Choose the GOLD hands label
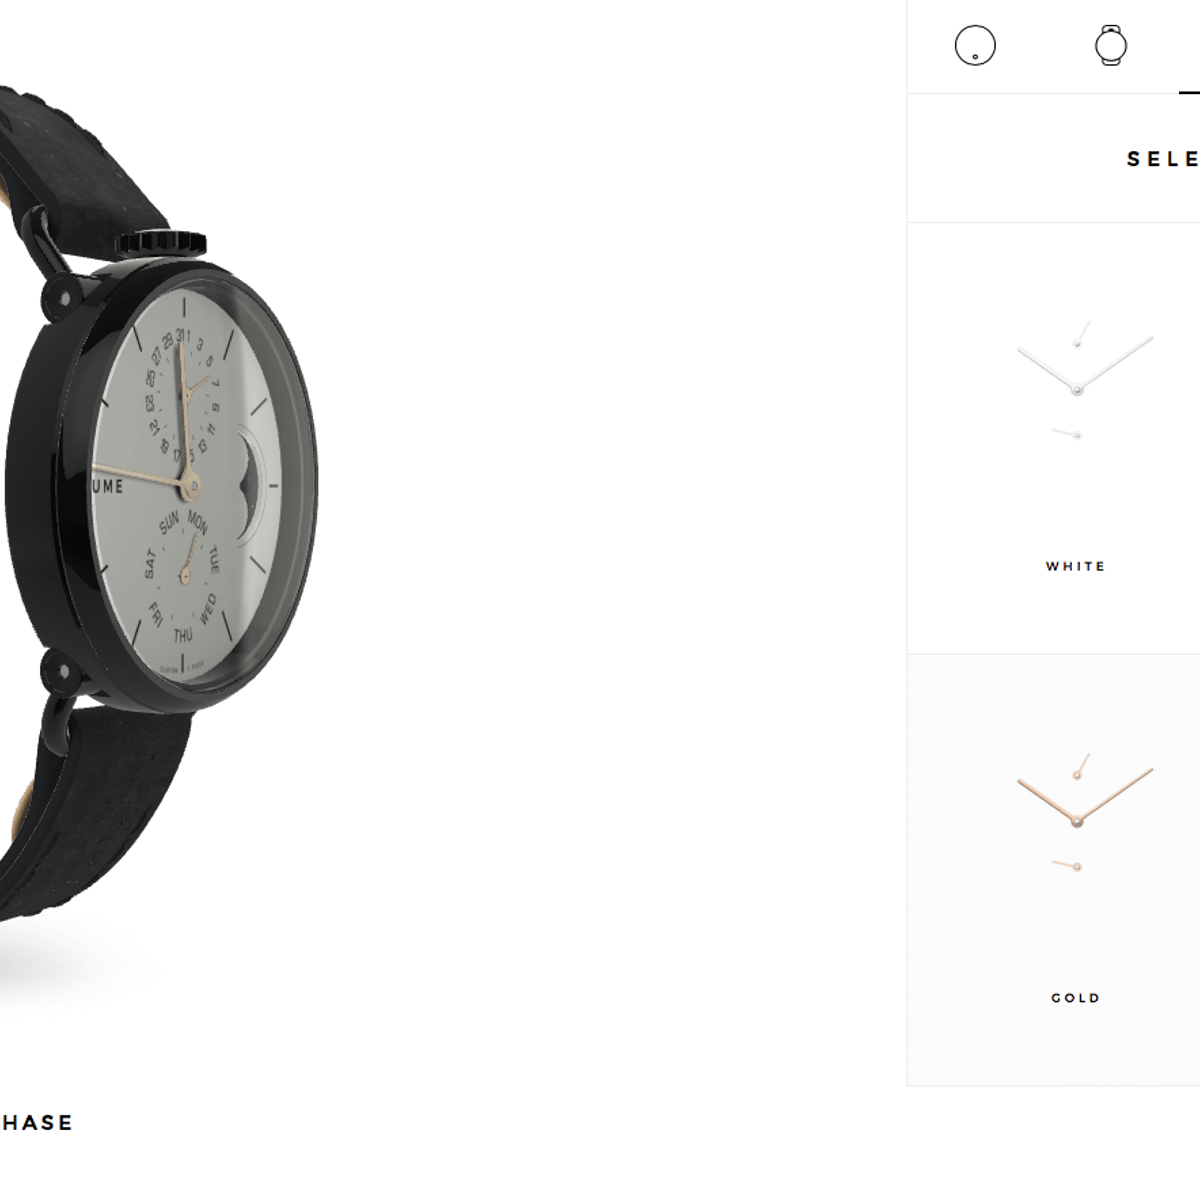The height and width of the screenshot is (1200, 1200). [1076, 998]
